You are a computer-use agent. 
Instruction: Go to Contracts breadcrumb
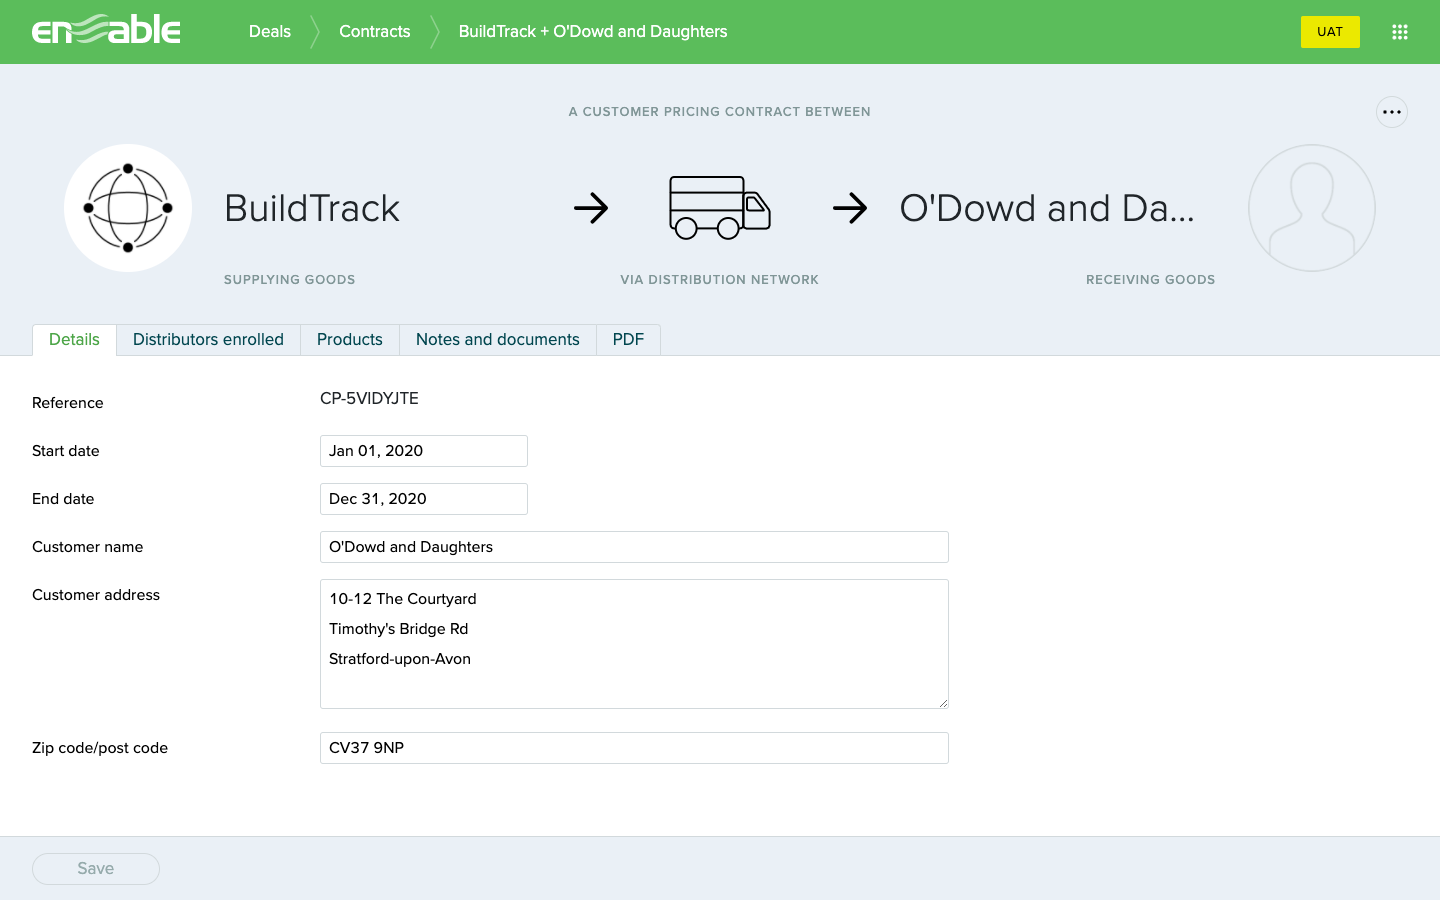[375, 32]
